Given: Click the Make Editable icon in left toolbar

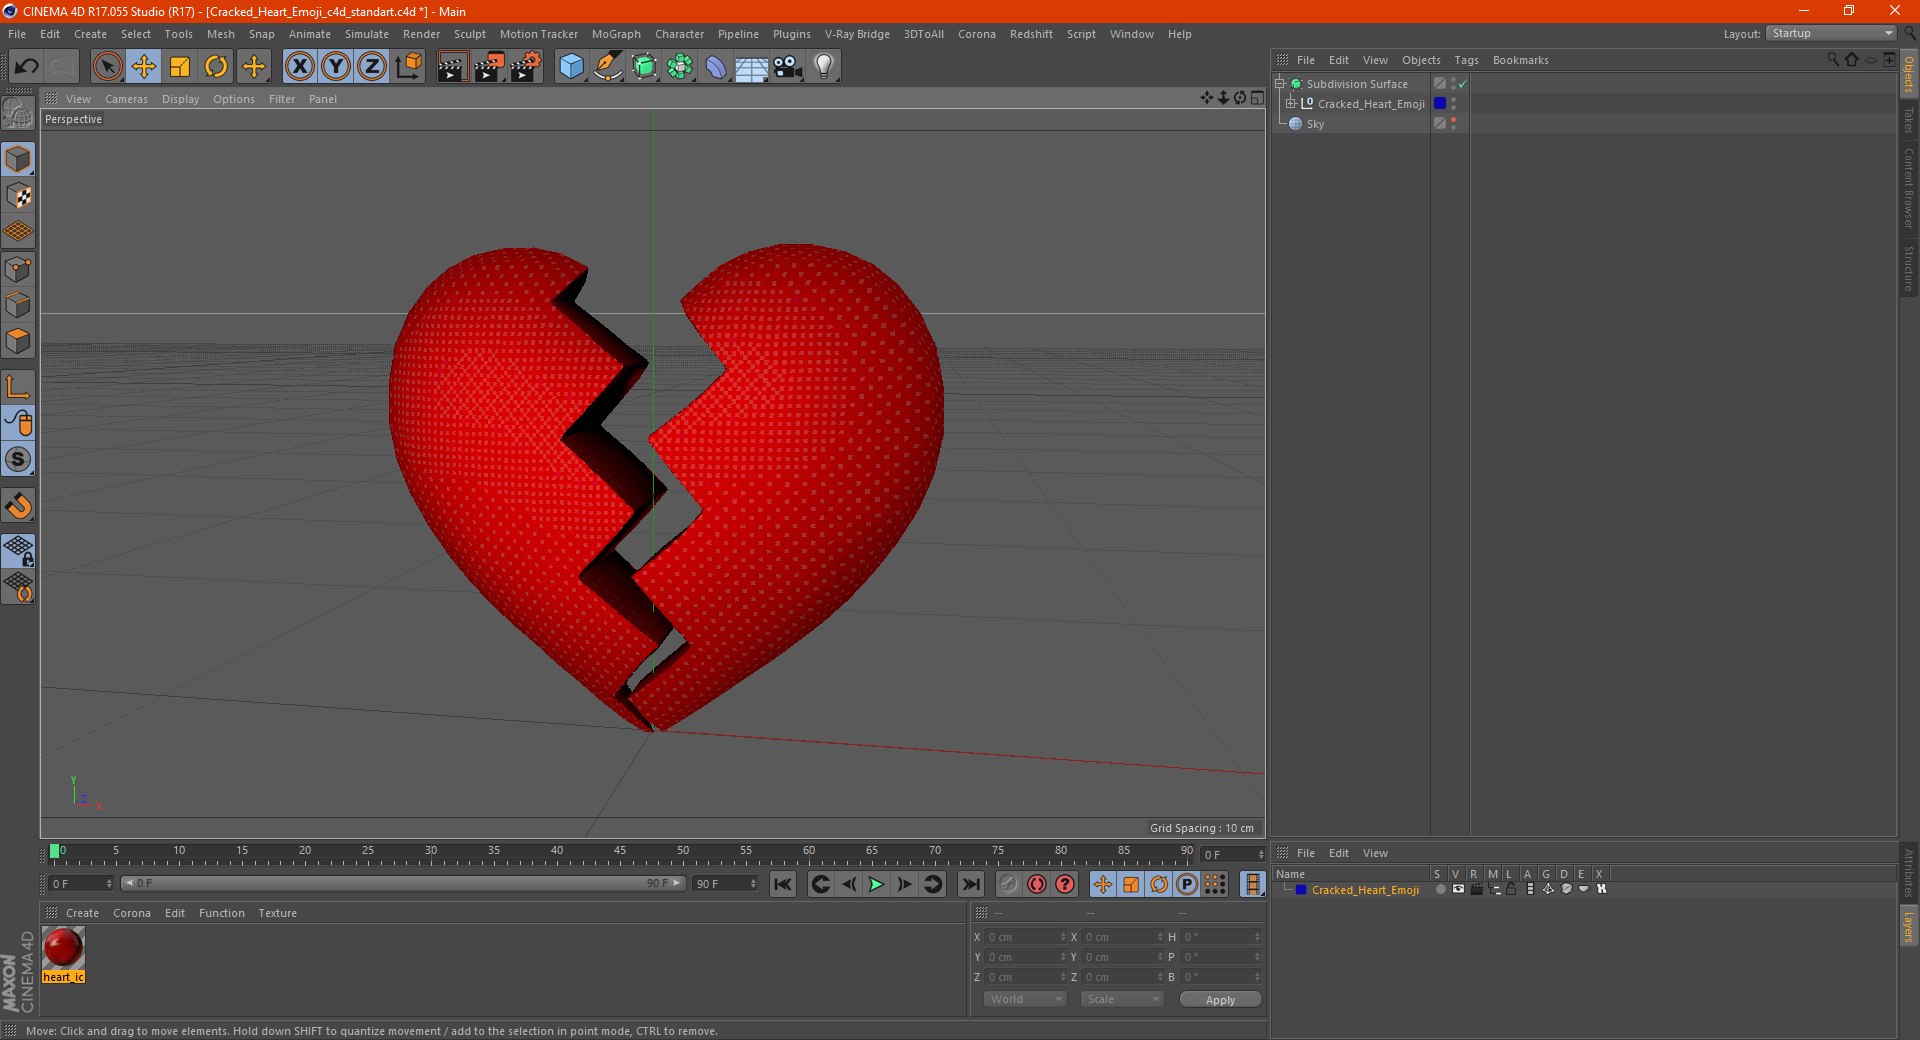Looking at the screenshot, I should point(18,113).
